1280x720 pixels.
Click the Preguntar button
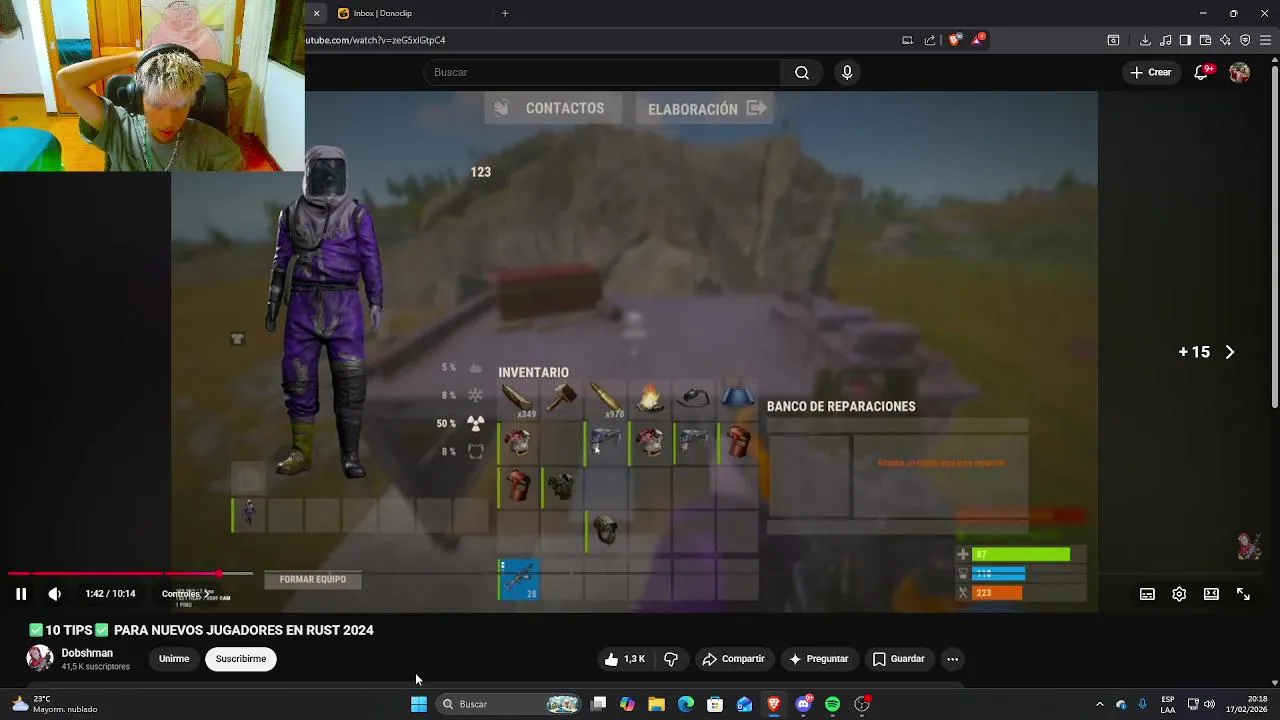tap(818, 659)
